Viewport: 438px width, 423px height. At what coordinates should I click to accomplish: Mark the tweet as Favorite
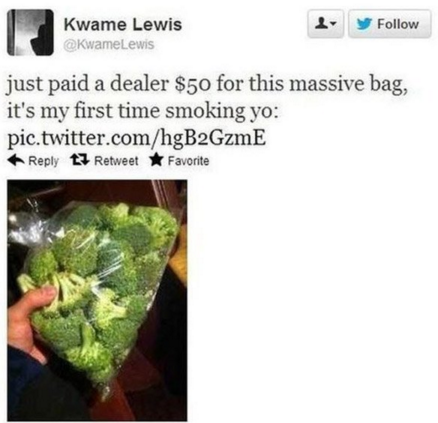pyautogui.click(x=179, y=161)
